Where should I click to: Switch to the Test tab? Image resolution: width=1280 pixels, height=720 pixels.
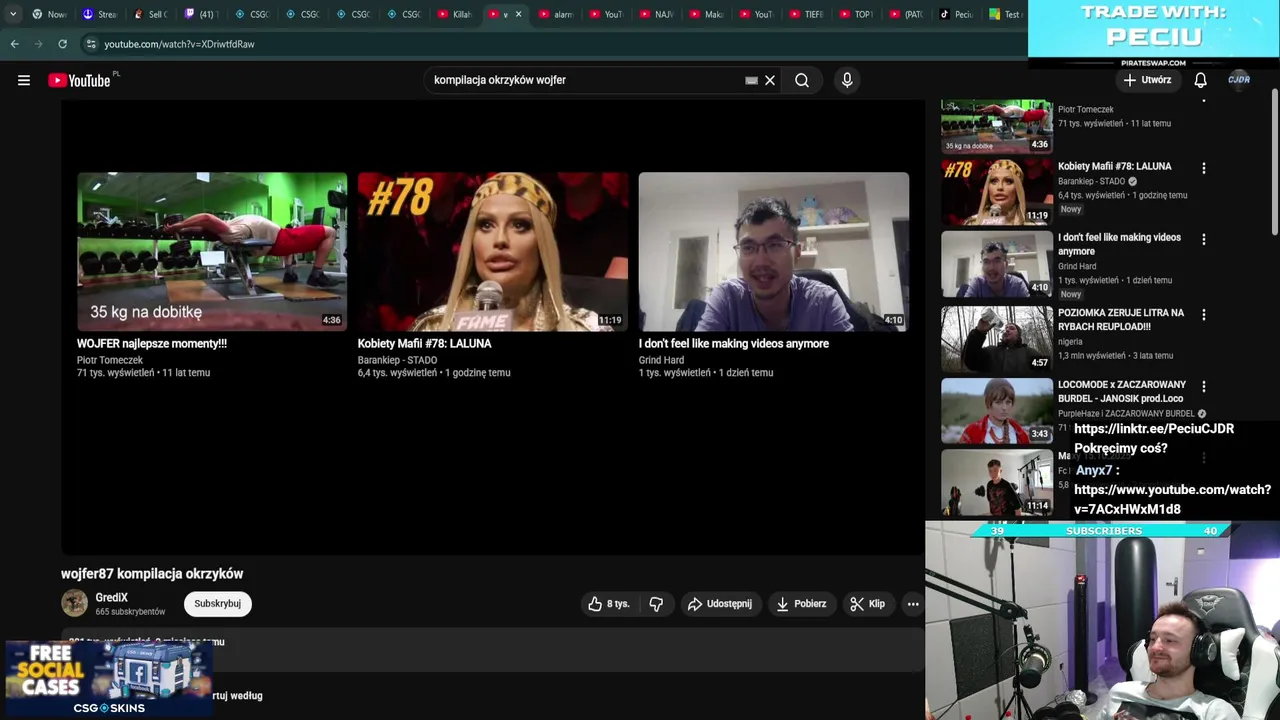click(x=1005, y=14)
